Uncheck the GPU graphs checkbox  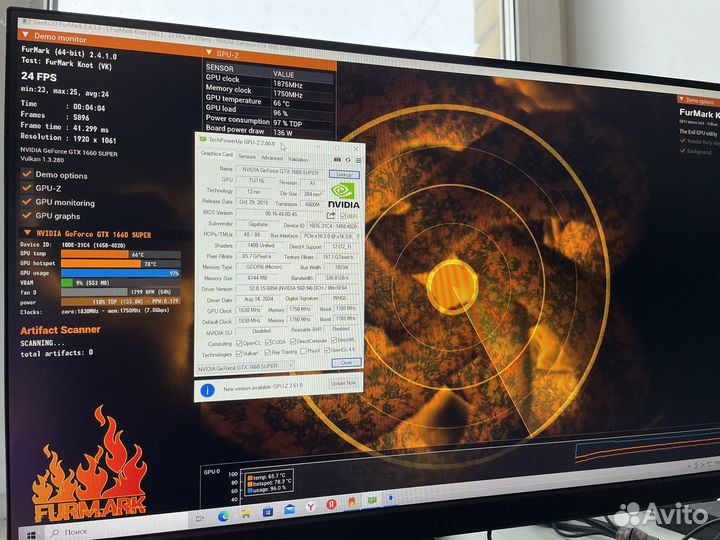point(27,214)
